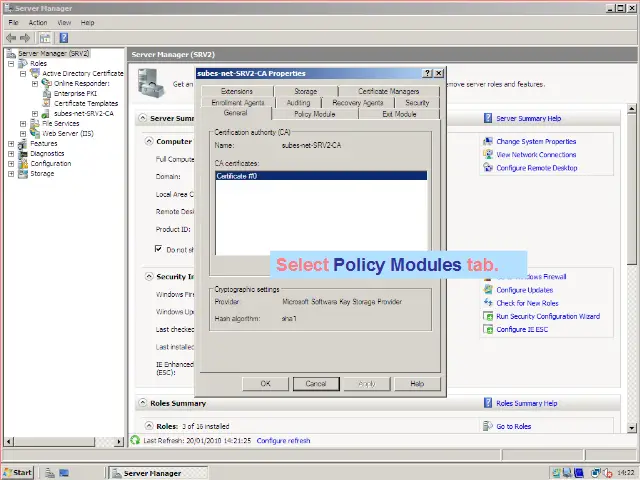Click the show/hide console tree toolbar icon
The height and width of the screenshot is (480, 640).
tap(44, 38)
